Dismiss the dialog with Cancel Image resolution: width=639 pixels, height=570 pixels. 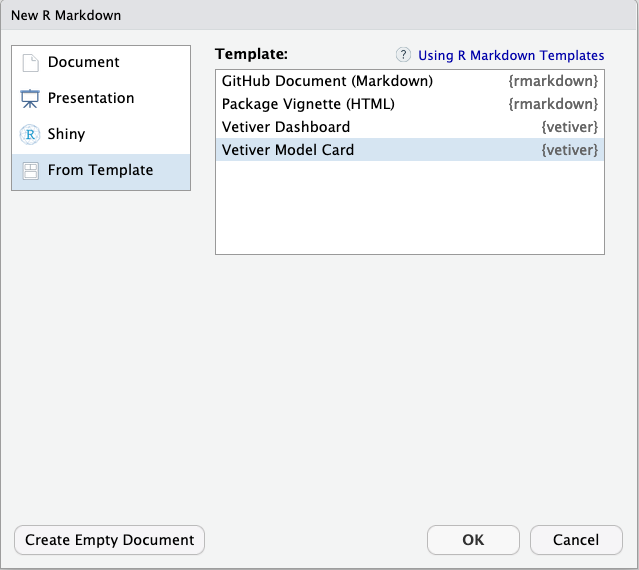(576, 540)
